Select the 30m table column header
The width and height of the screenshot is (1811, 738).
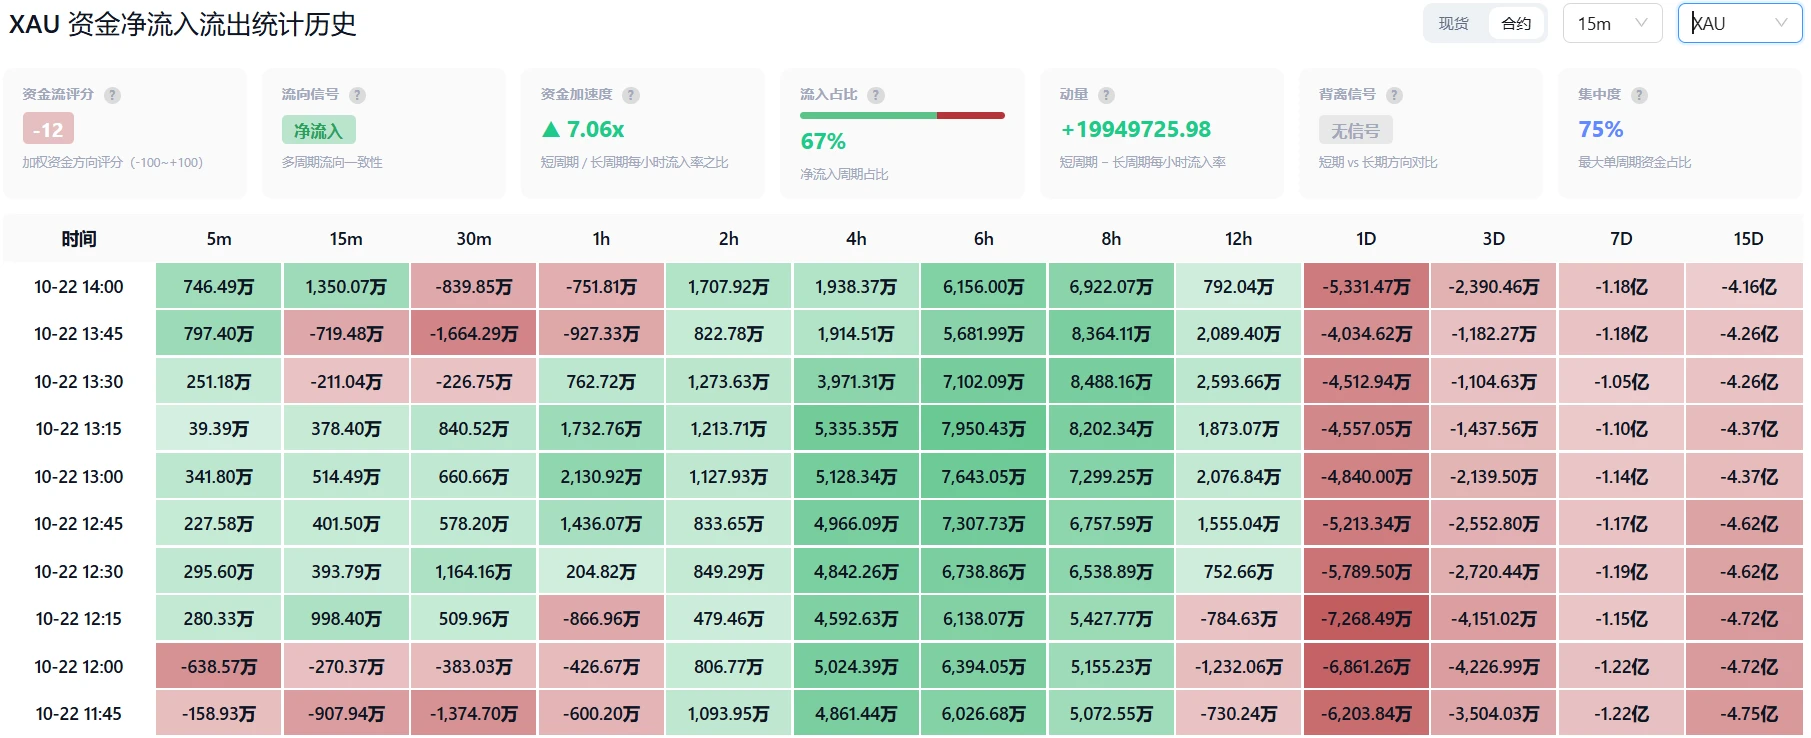click(474, 239)
